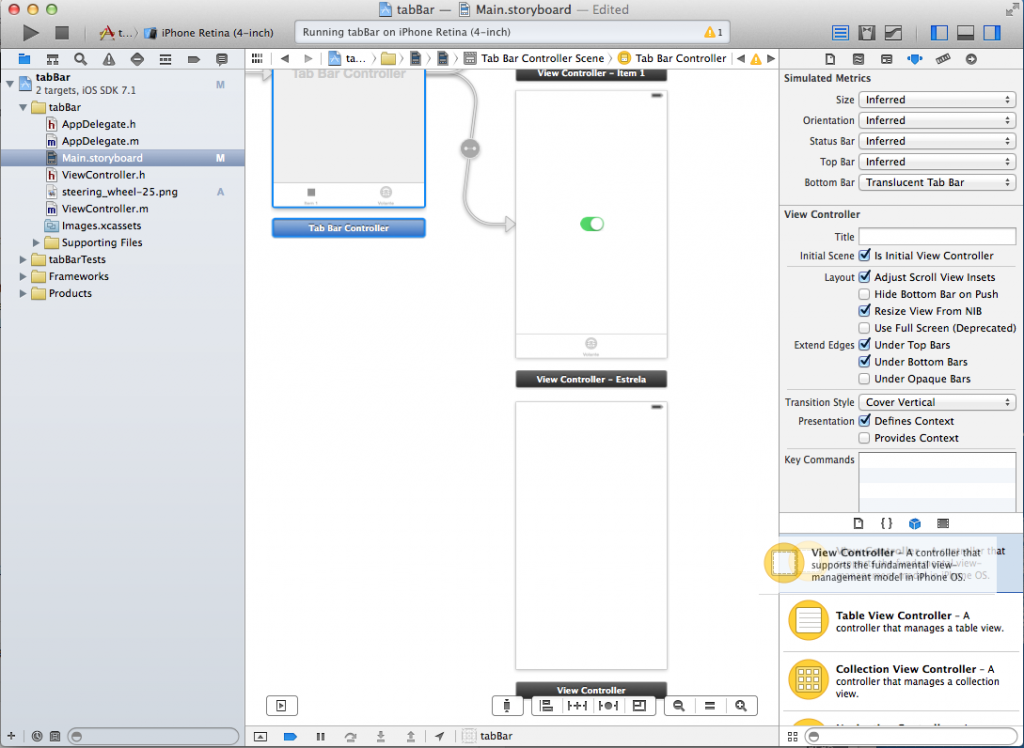1024x748 pixels.
Task: Select Collection View Controller library item
Action: 902,681
